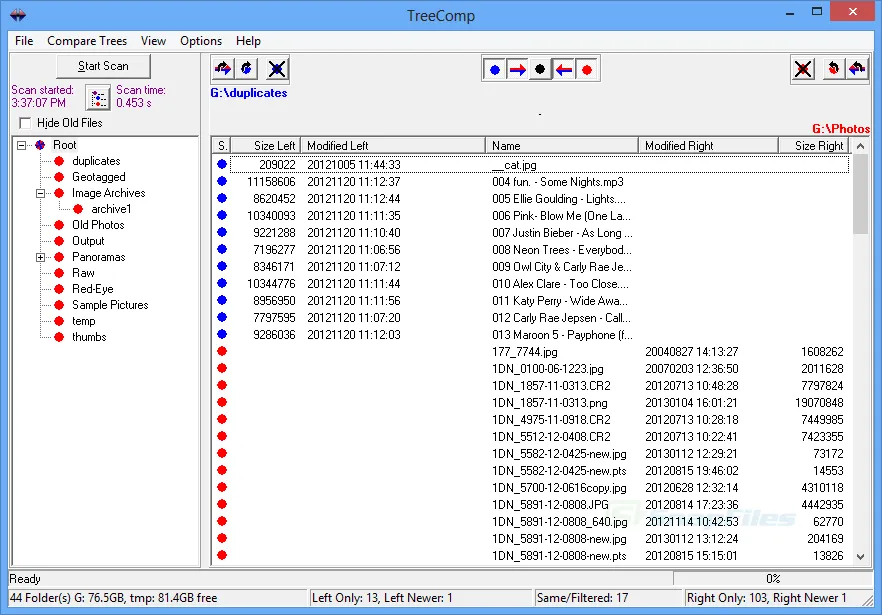The width and height of the screenshot is (882, 615).
Task: Select the Sample Pictures folder in the tree
Action: [x=110, y=305]
